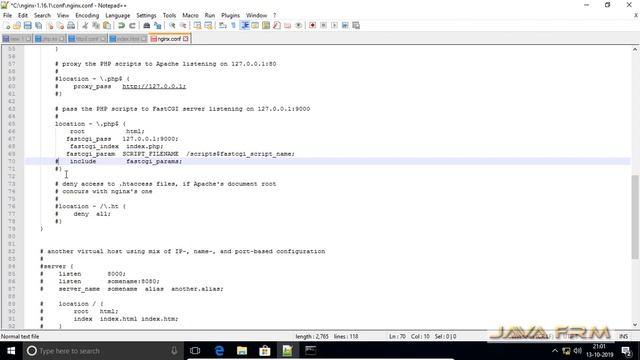Close the nginx.conf tab
This screenshot has width=640, height=360.
point(186,39)
